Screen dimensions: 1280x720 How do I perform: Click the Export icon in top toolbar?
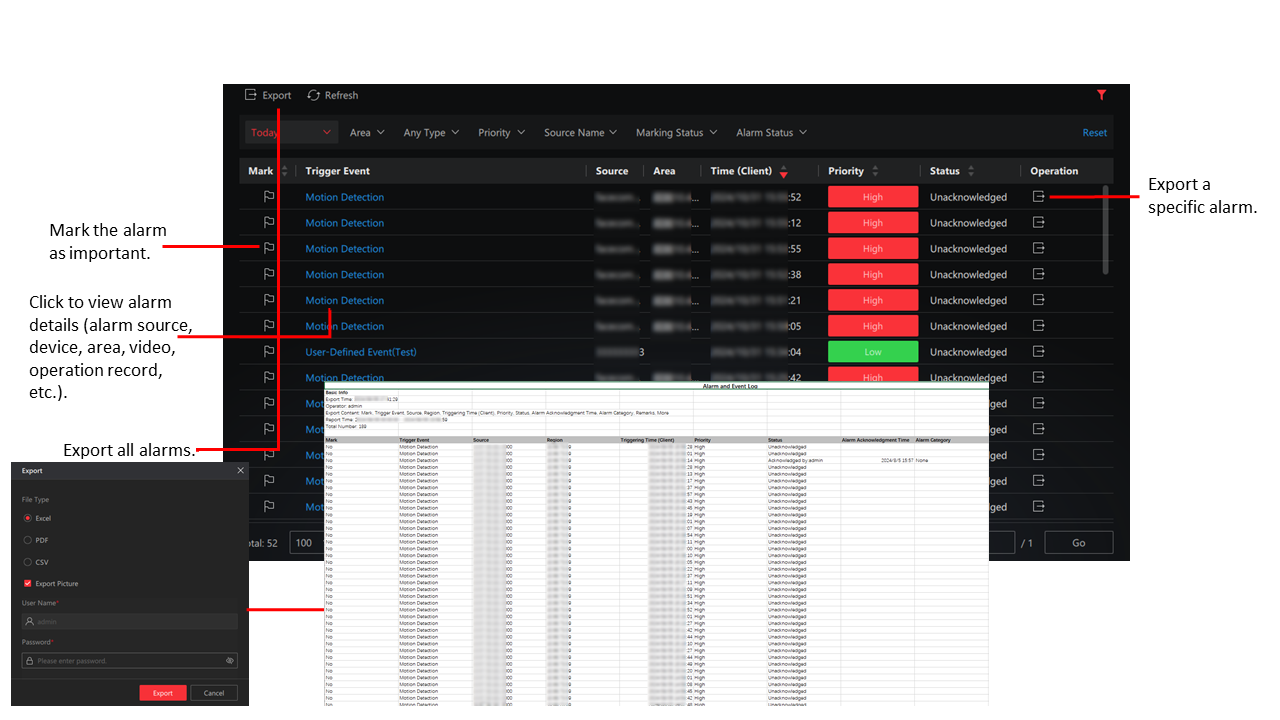point(251,95)
